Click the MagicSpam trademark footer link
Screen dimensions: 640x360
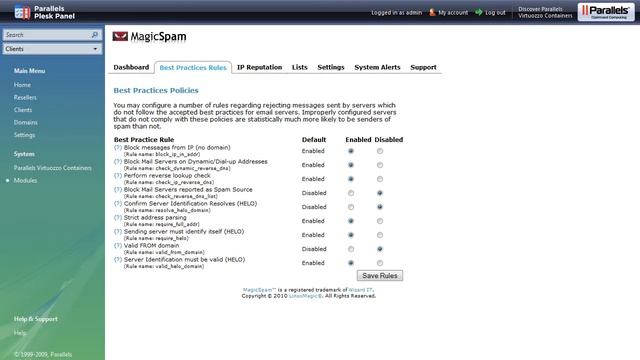pyautogui.click(x=259, y=290)
